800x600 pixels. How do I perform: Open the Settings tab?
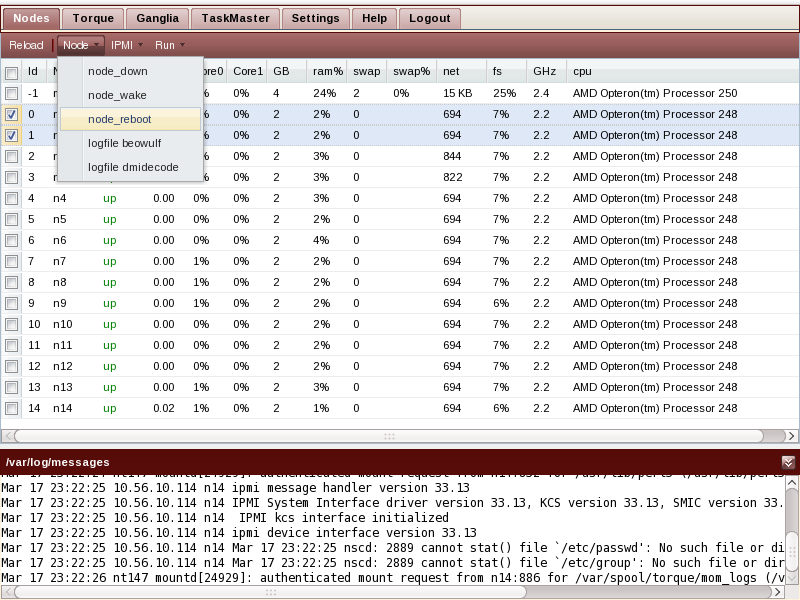tap(315, 18)
